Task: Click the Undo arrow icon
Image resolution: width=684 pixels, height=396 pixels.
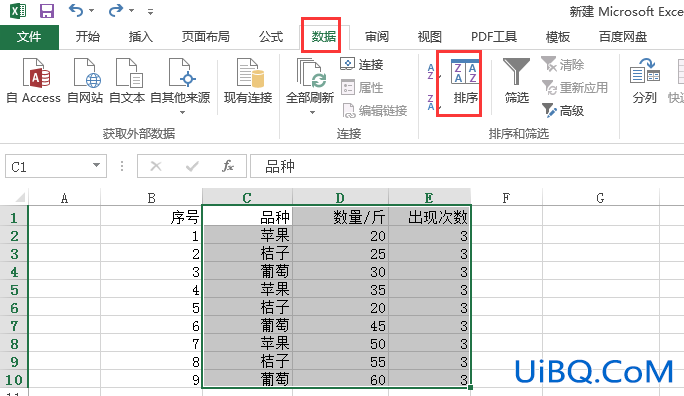Action: tap(76, 10)
